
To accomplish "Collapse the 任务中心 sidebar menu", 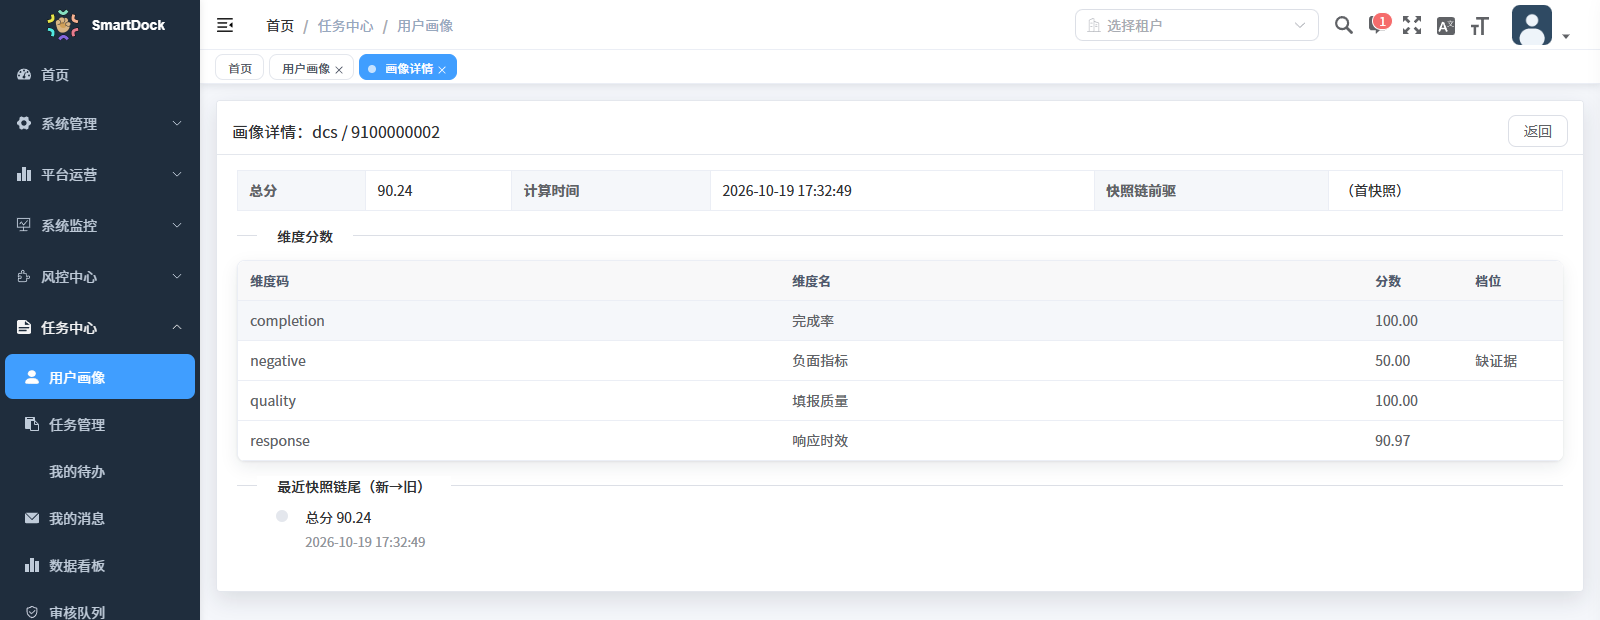I will pyautogui.click(x=100, y=328).
